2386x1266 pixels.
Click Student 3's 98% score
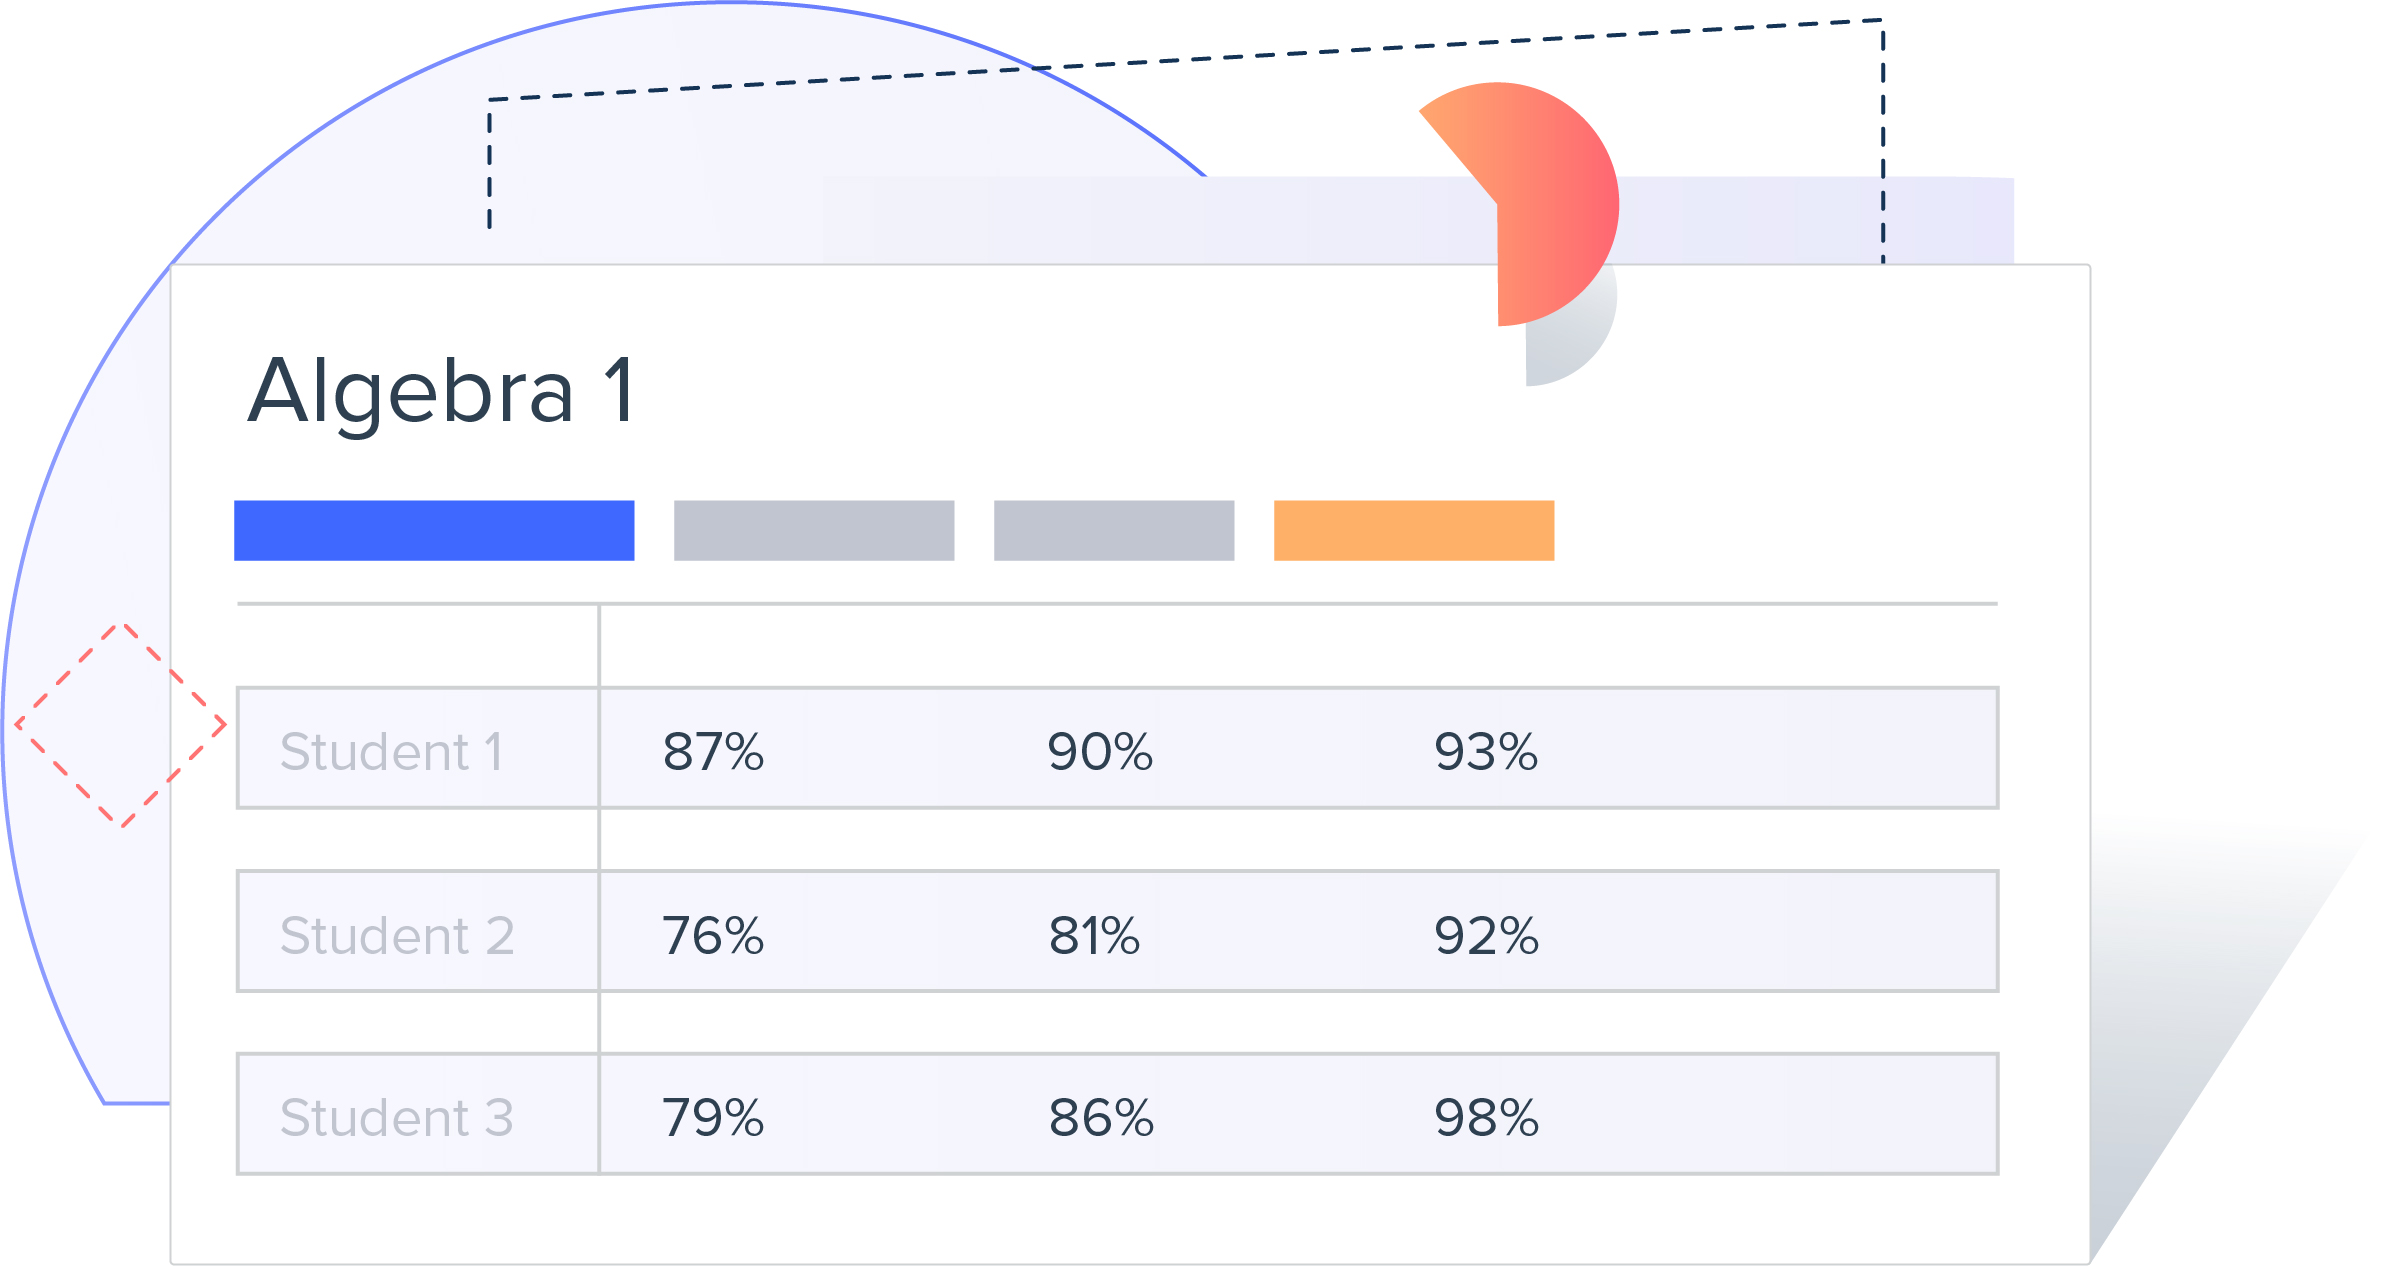click(1486, 1118)
